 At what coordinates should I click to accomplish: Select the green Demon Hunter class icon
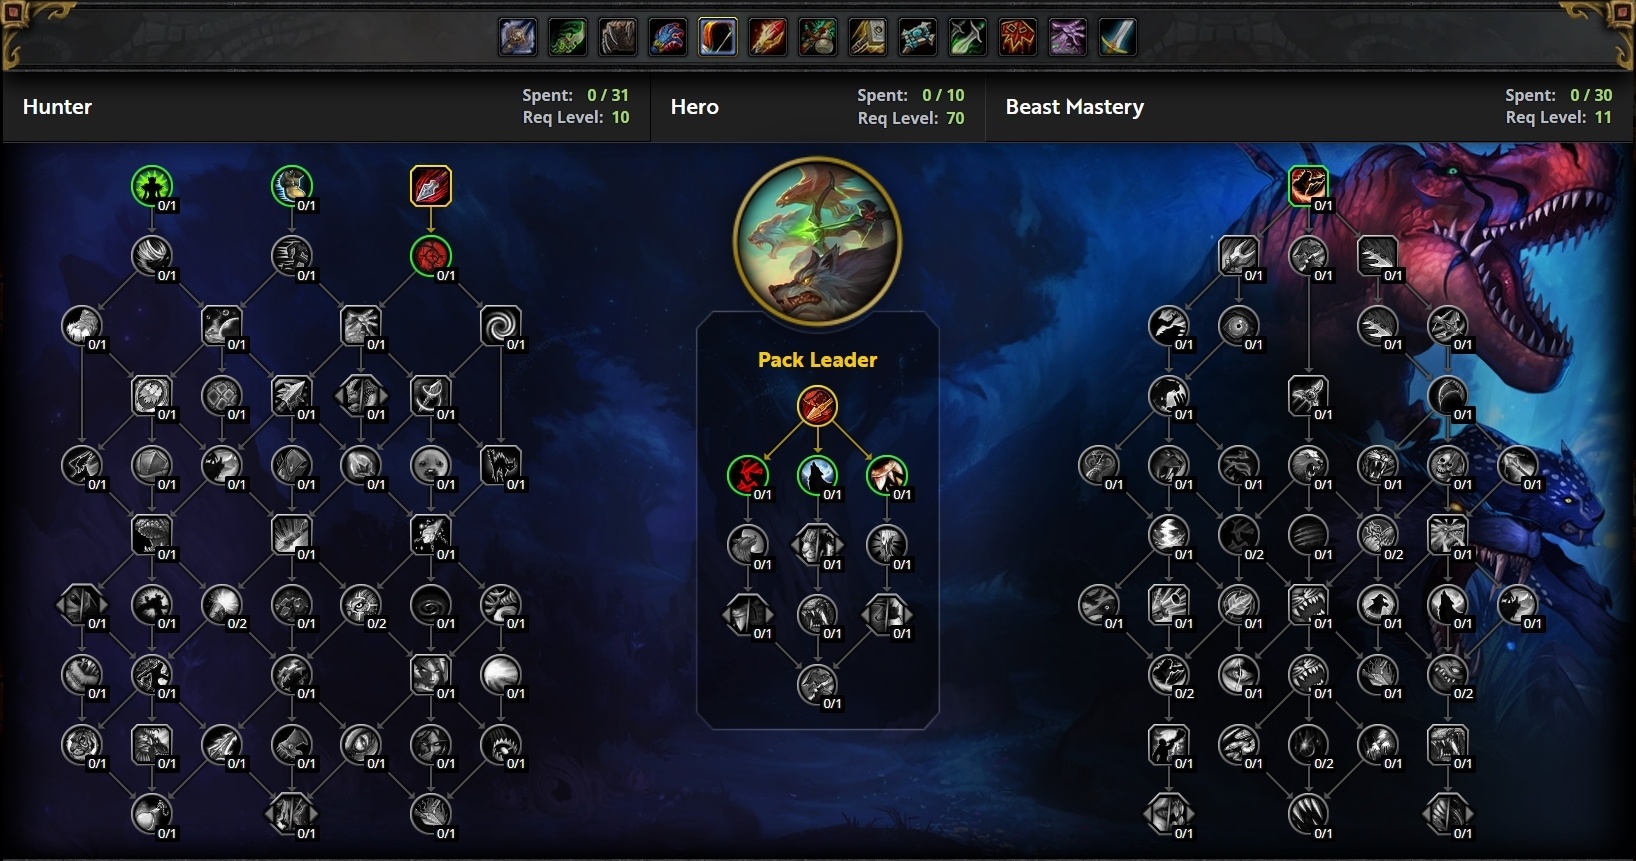point(568,38)
